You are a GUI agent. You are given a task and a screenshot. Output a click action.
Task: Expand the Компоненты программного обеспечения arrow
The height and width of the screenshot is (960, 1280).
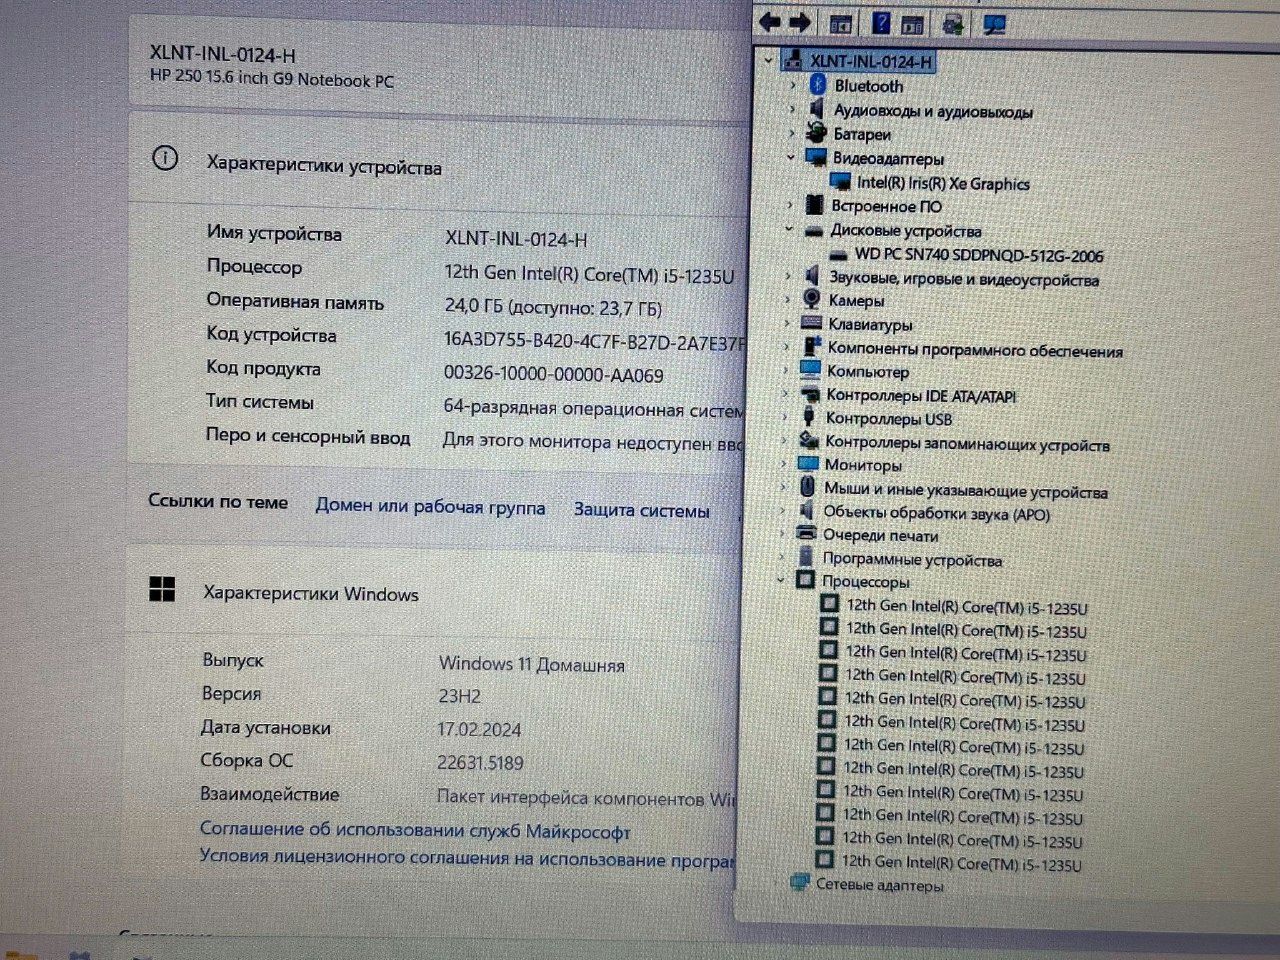tap(787, 347)
